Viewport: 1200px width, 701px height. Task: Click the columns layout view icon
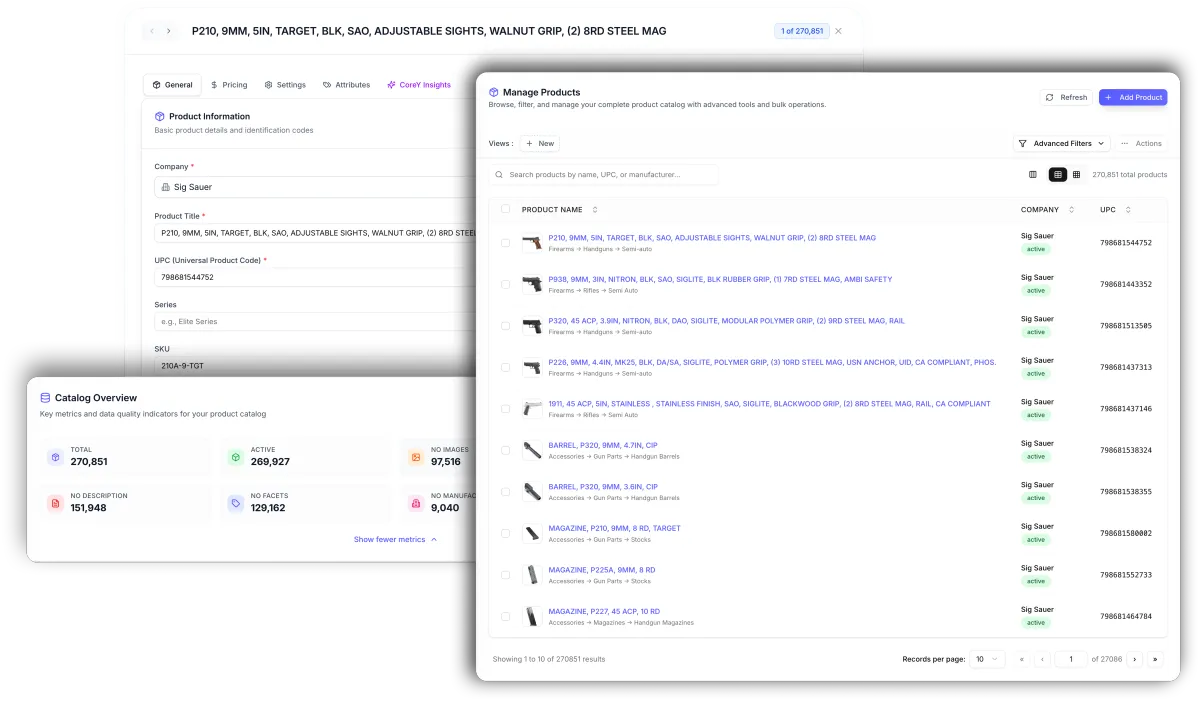coord(1033,174)
